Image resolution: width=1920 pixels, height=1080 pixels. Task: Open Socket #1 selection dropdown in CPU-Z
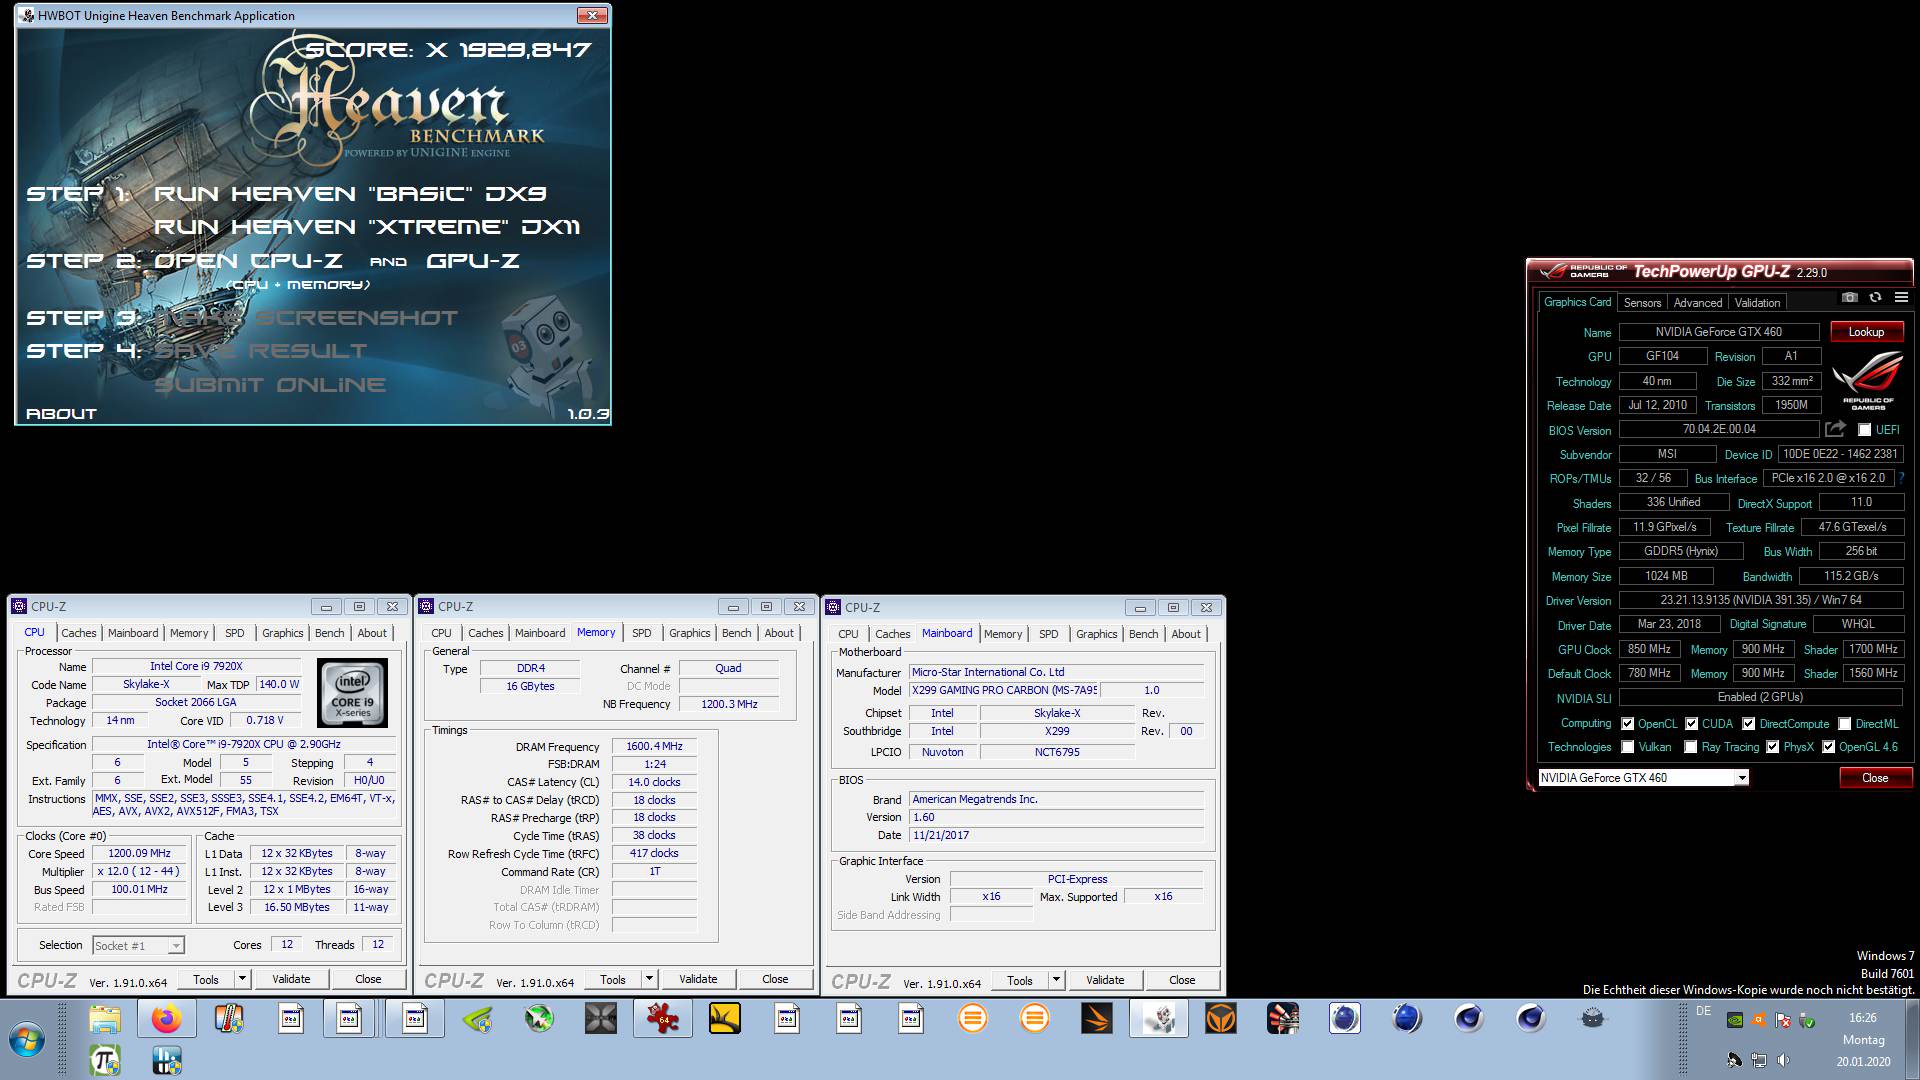[138, 945]
